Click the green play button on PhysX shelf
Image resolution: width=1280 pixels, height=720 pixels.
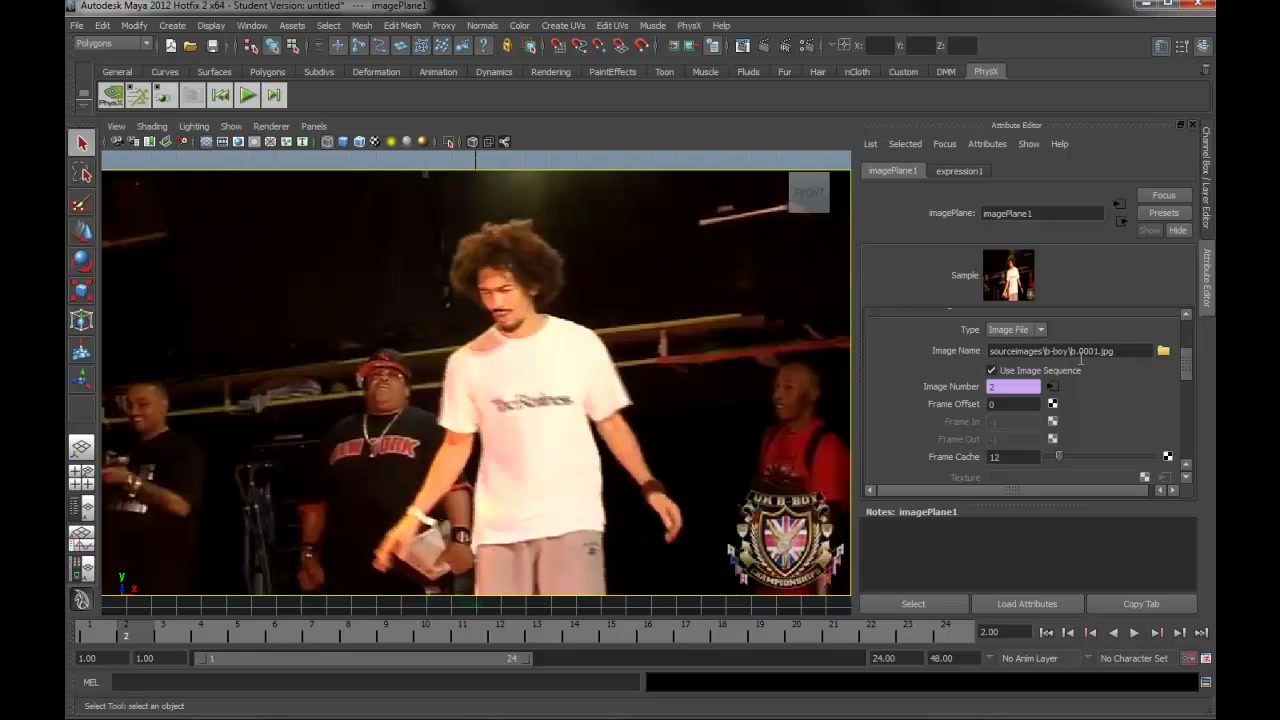point(247,95)
